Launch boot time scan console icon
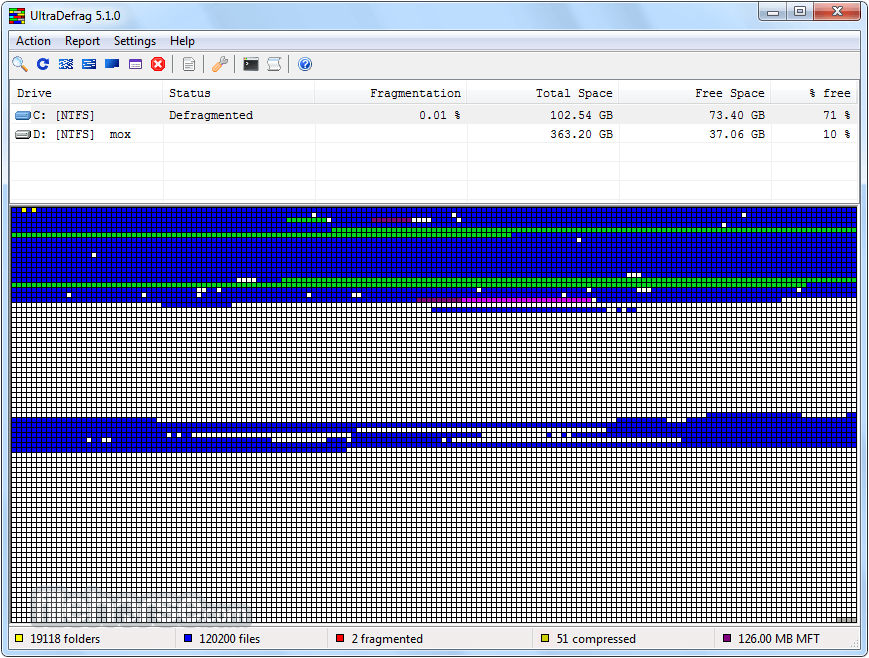Screen dimensions: 869x658 point(251,64)
